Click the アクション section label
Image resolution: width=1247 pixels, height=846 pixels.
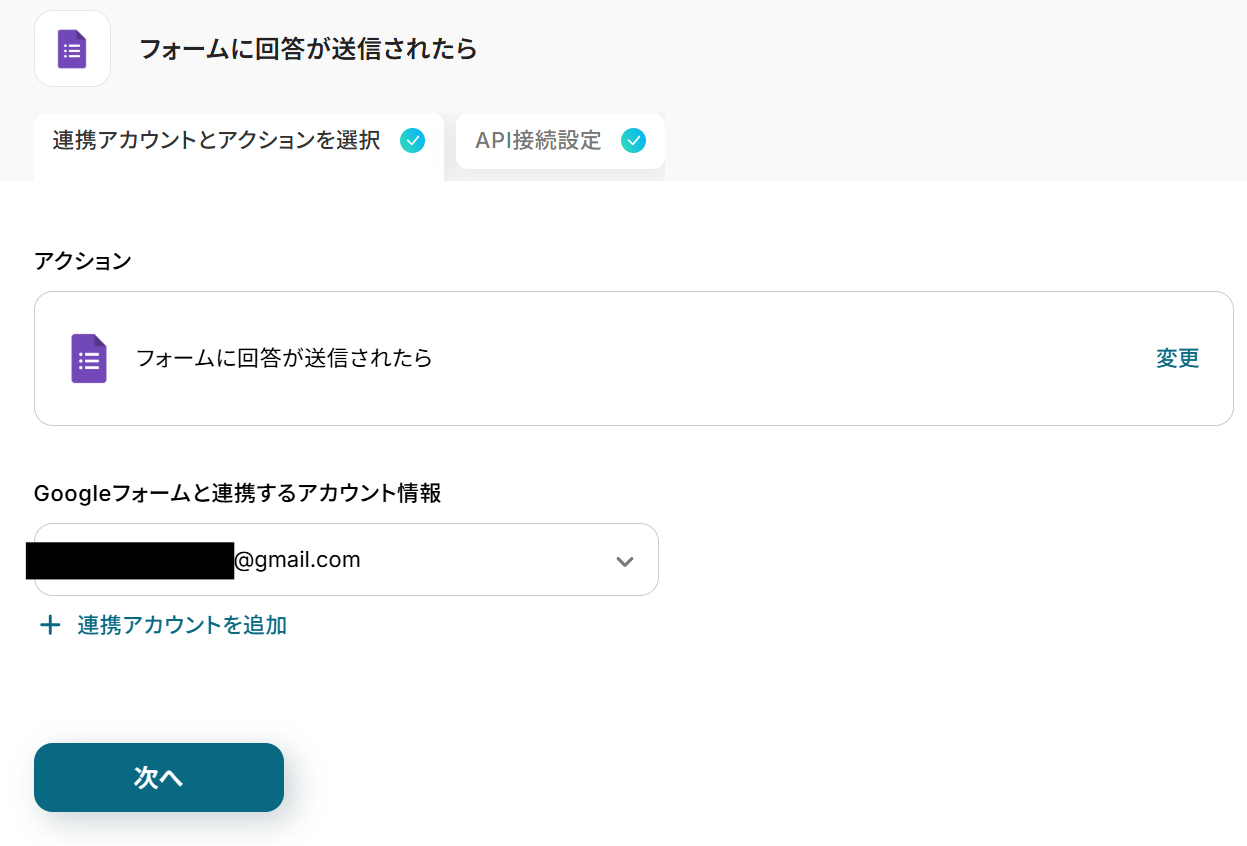(83, 262)
